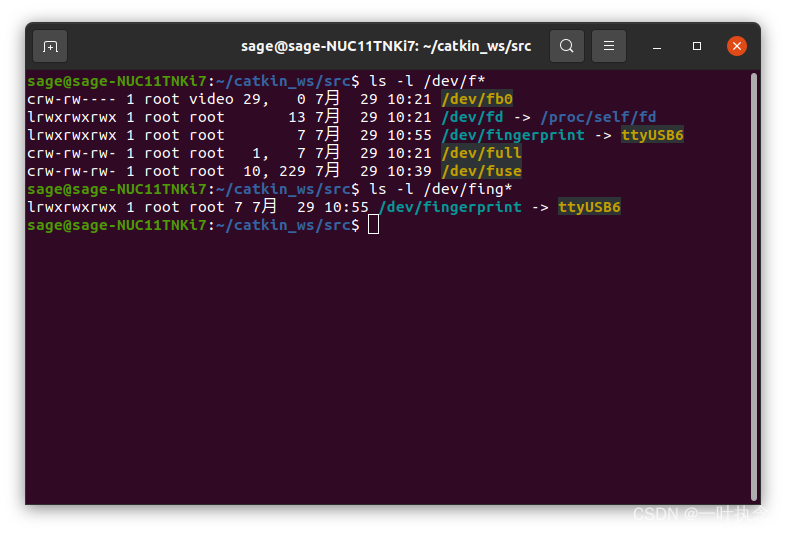Maximize the terminal window
Image resolution: width=786 pixels, height=533 pixels.
coord(697,46)
